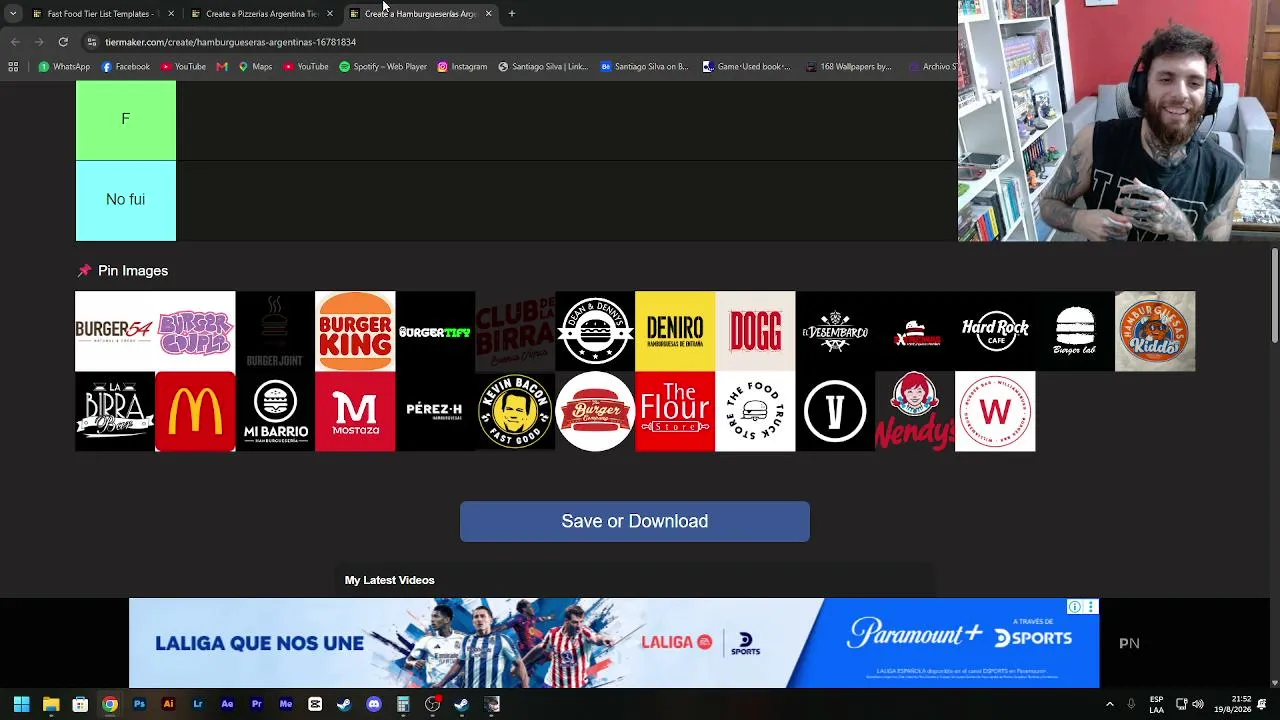Viewport: 1280px width, 720px height.
Task: Select the Burger Couple logo tile
Action: coord(195,331)
